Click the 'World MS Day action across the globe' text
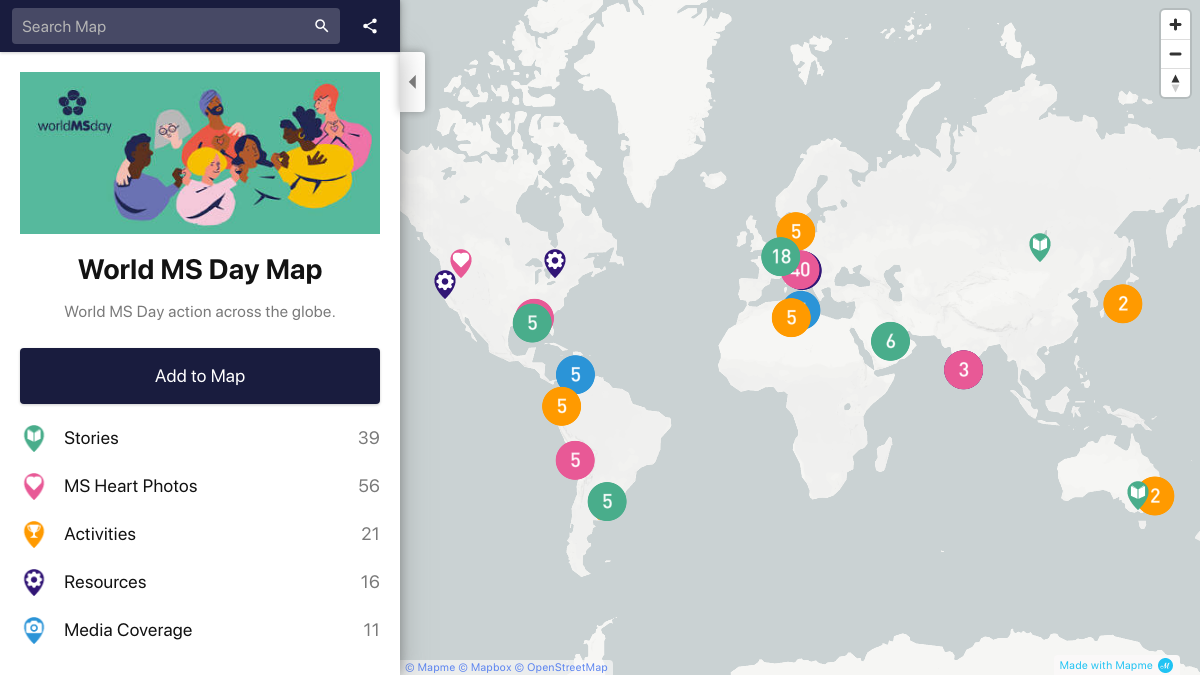Image resolution: width=1200 pixels, height=675 pixels. click(x=200, y=312)
